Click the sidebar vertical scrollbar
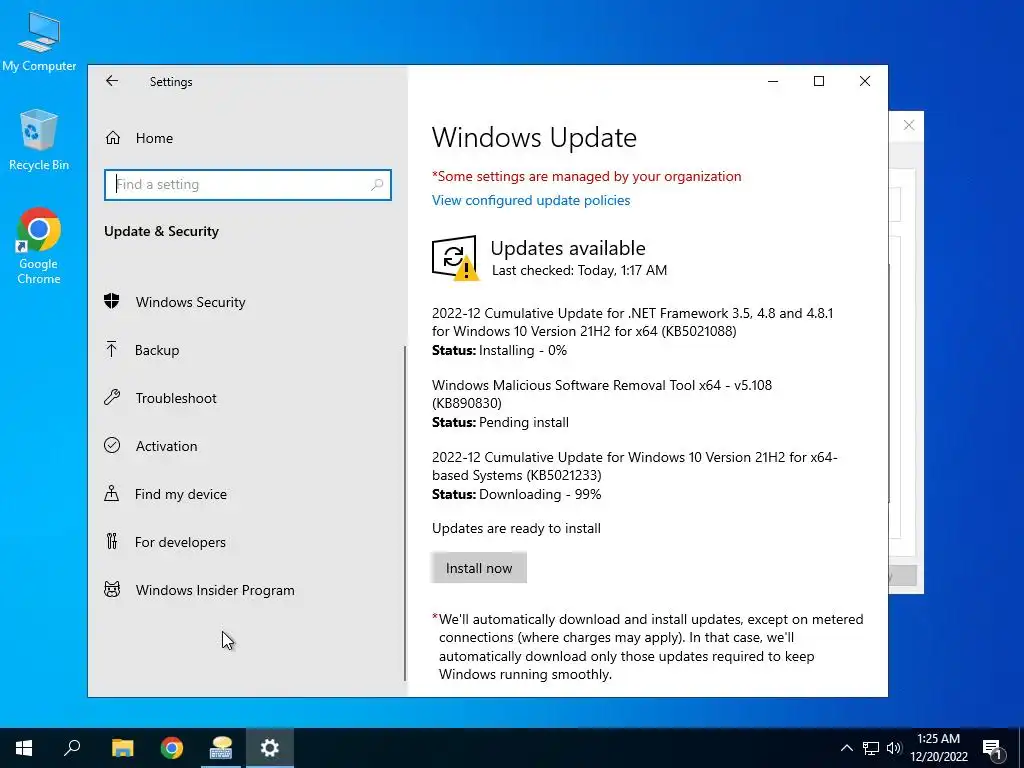1024x768 pixels. (405, 513)
